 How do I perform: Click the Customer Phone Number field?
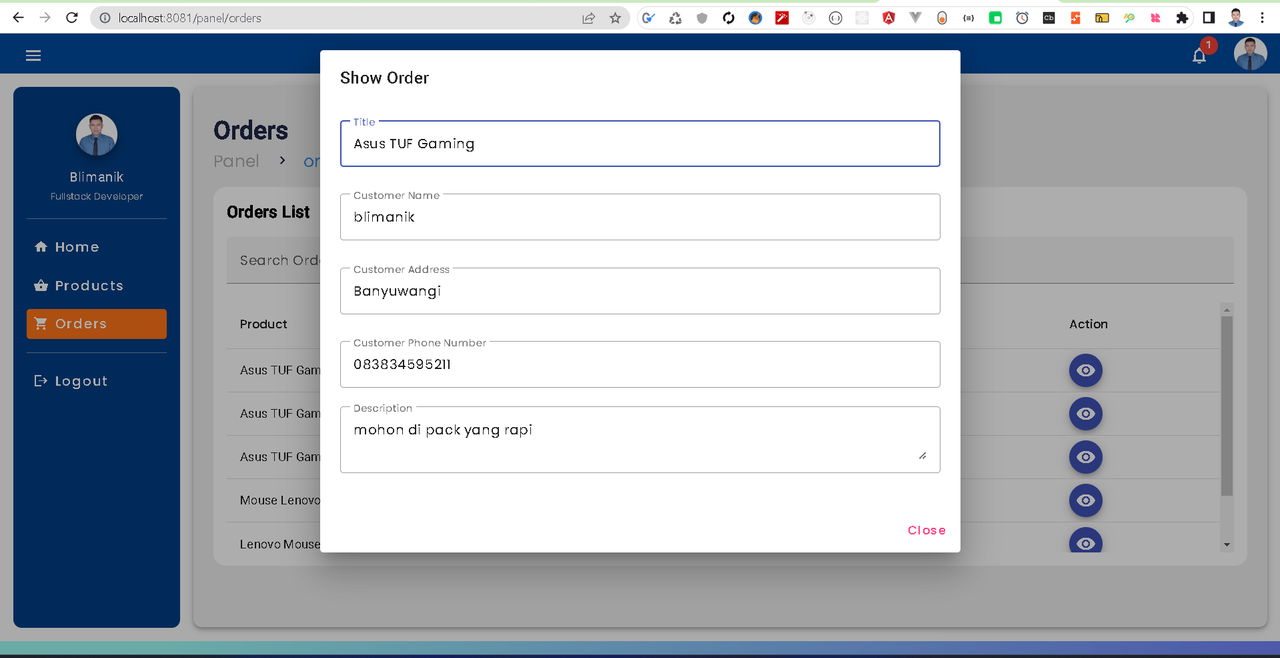tap(640, 364)
